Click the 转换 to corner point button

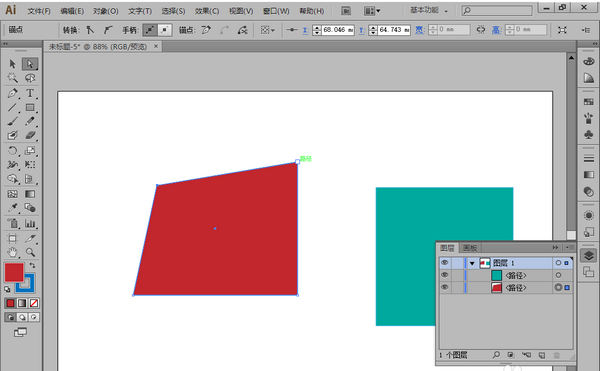point(90,30)
